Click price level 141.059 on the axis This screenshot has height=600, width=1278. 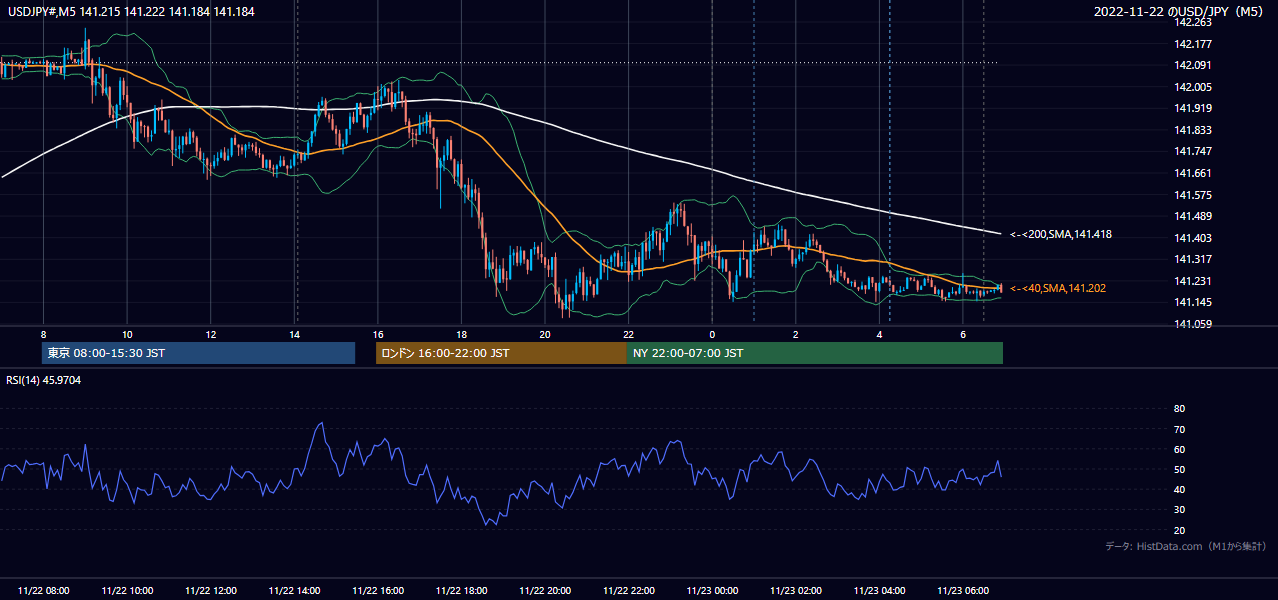(1192, 324)
